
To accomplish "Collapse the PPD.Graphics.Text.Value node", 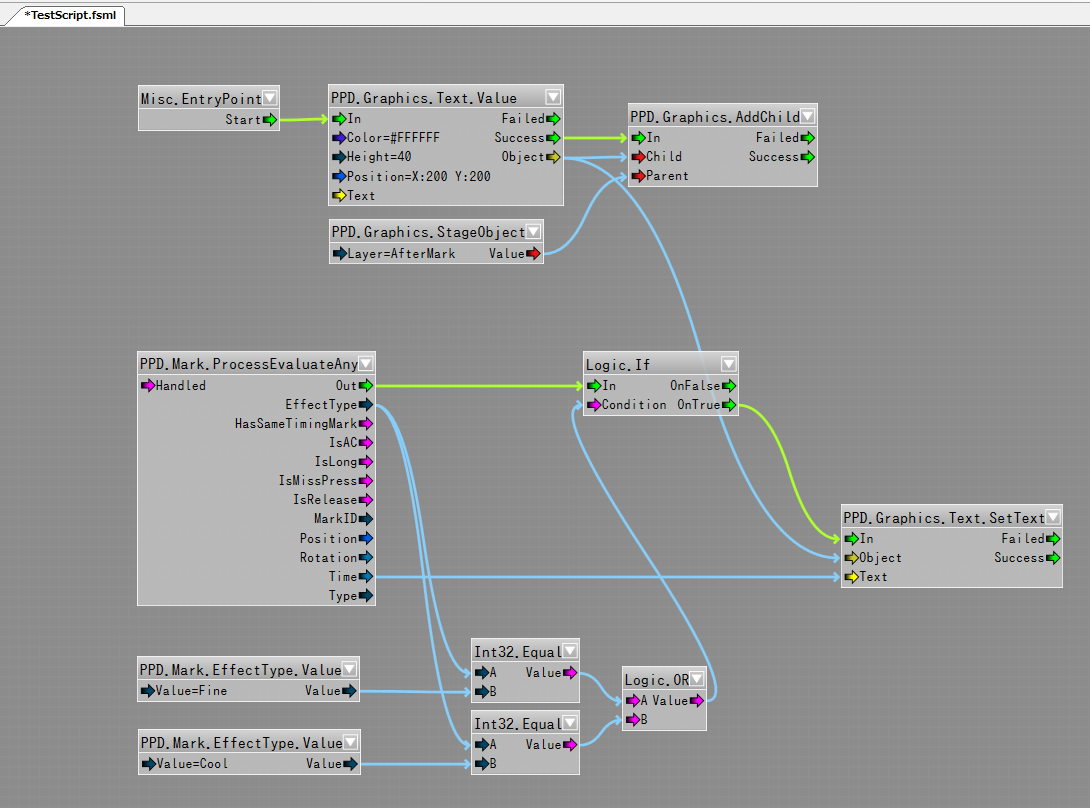I will point(553,97).
